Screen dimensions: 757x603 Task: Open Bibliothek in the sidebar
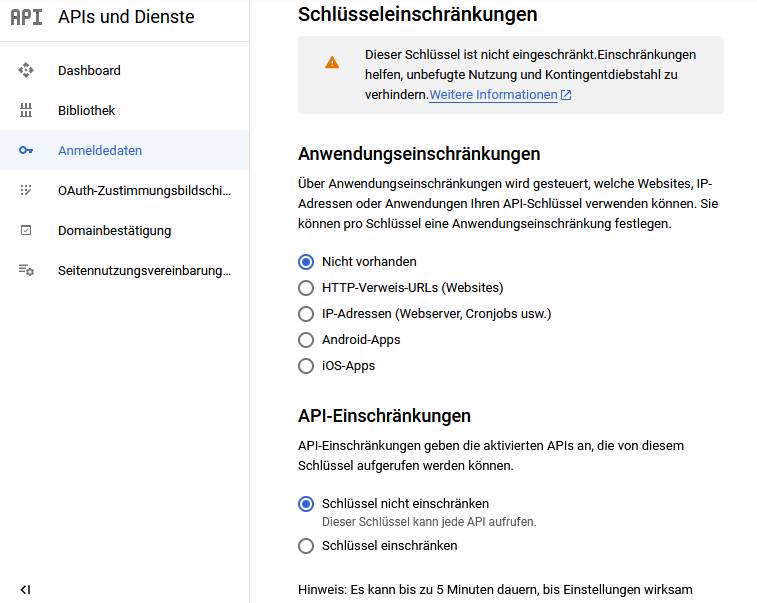click(x=125, y=111)
